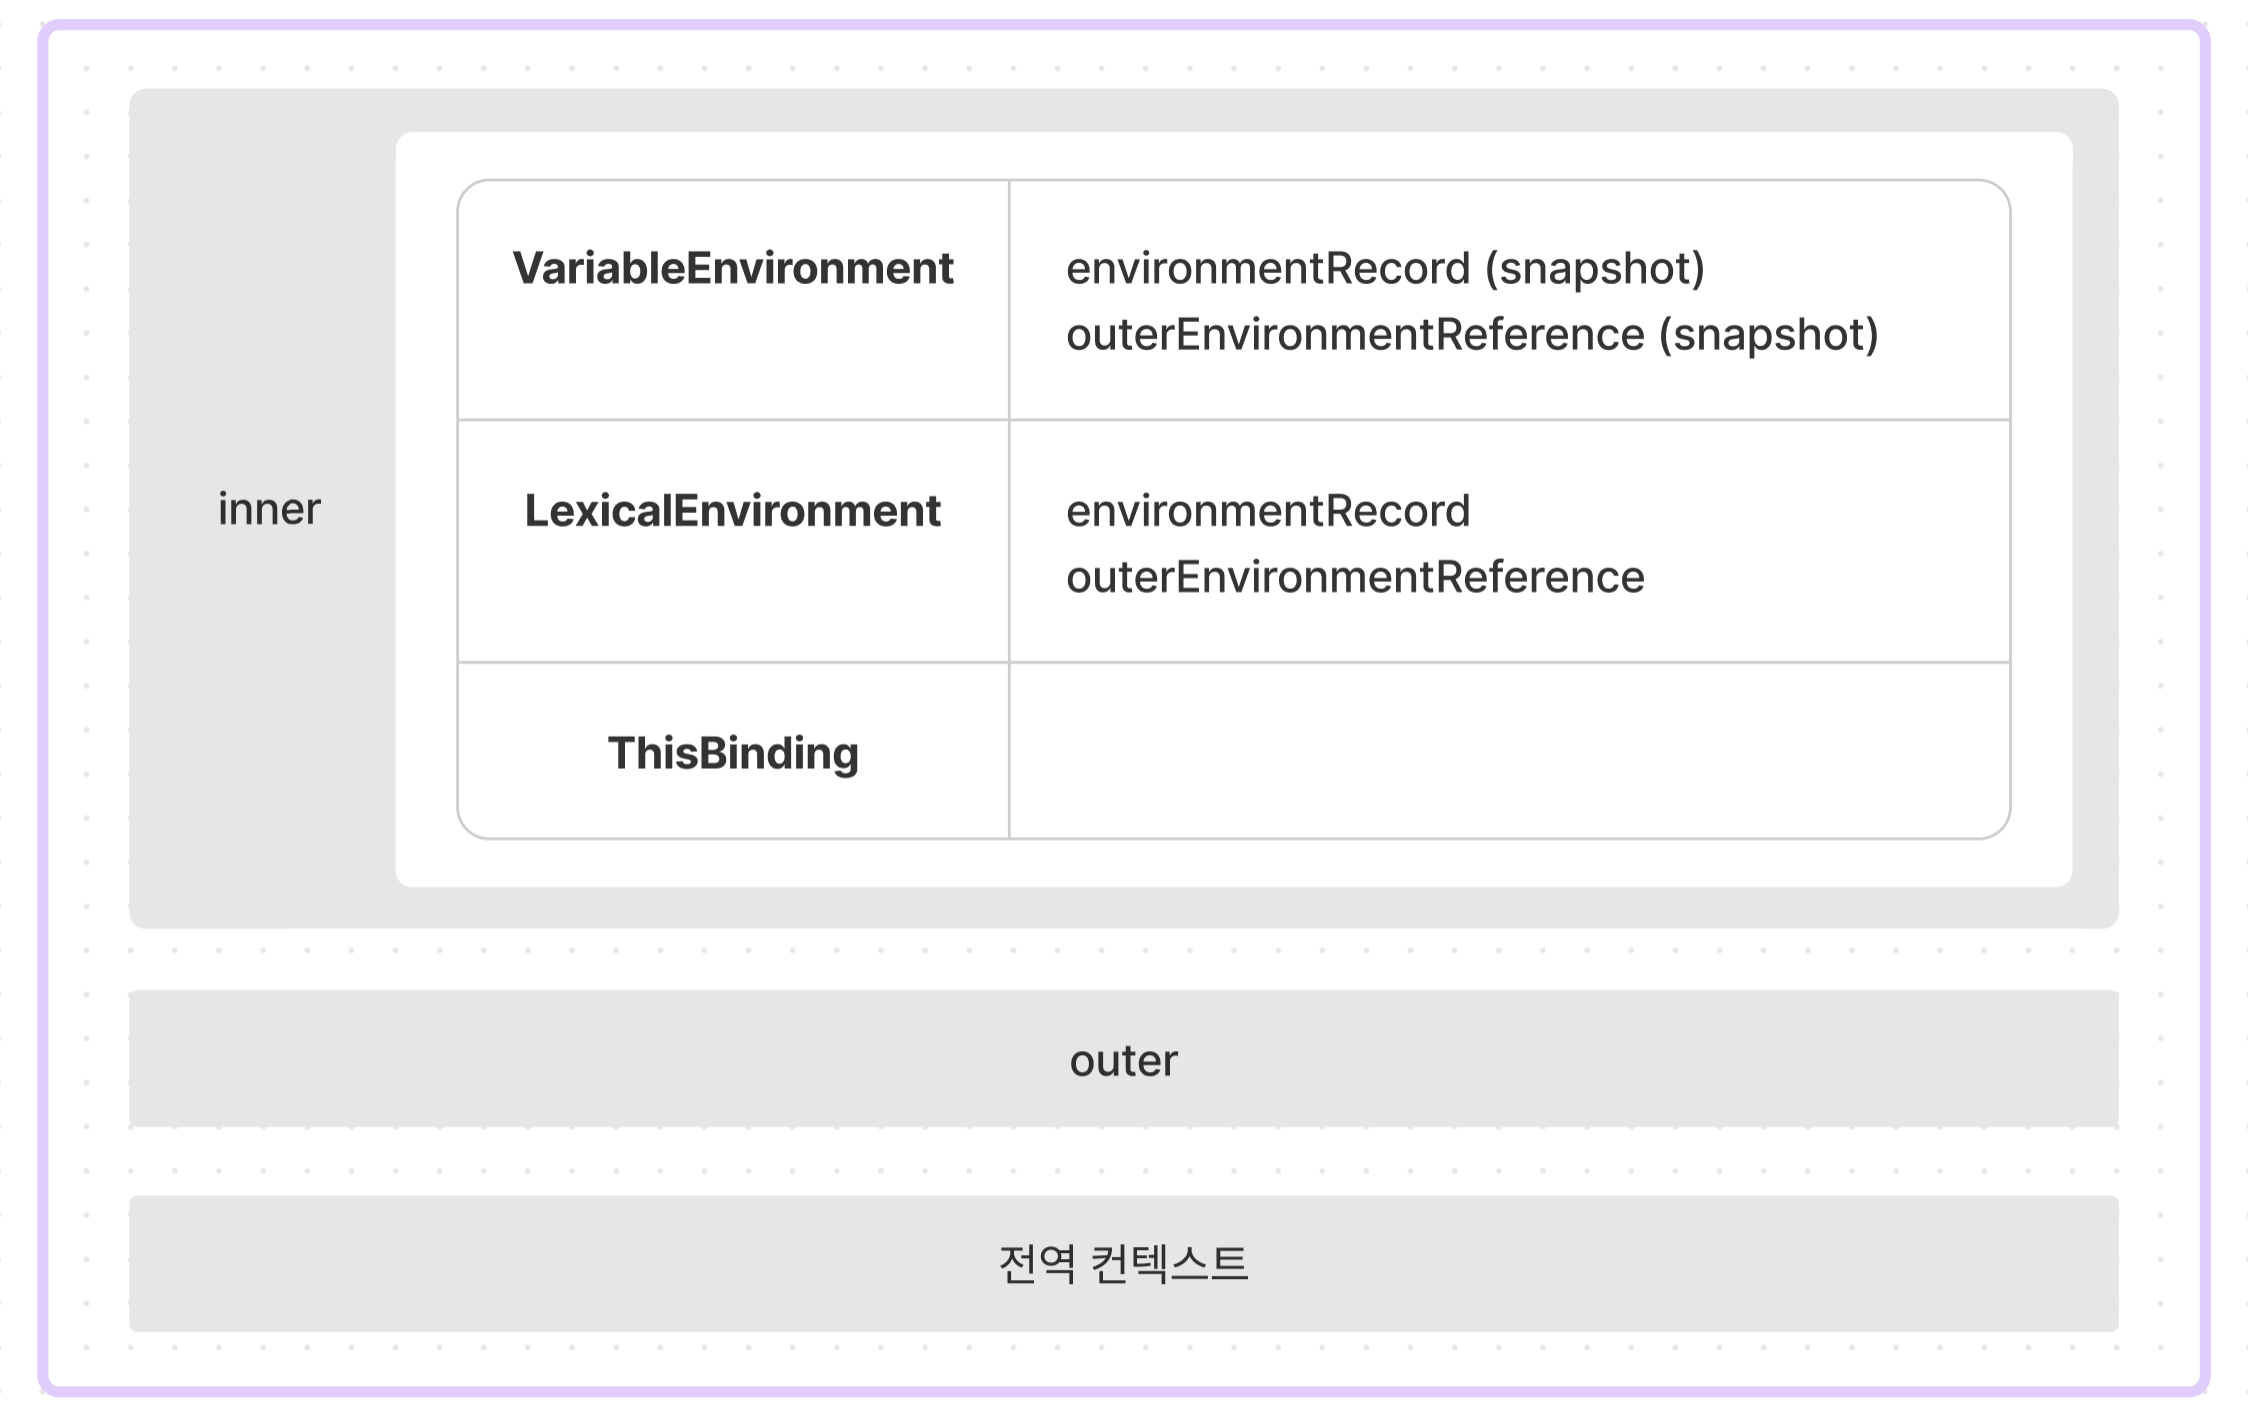Select the VariableEnvironment header cell
The width and height of the screenshot is (2248, 1428).
pyautogui.click(x=733, y=300)
